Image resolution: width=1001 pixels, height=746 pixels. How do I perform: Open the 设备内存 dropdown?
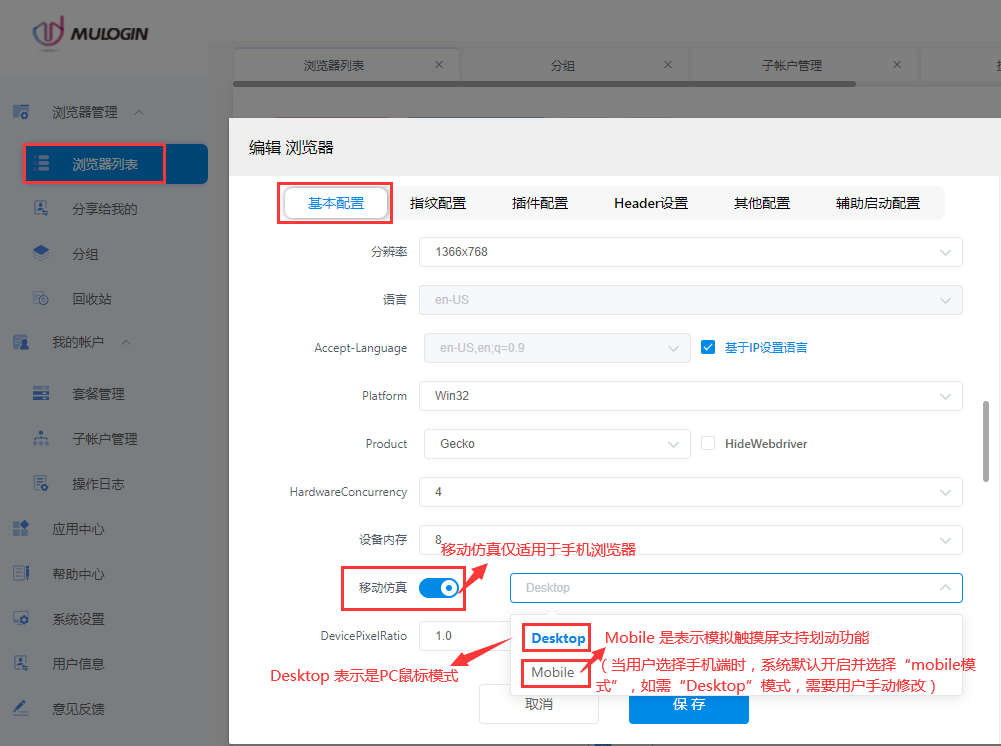[x=691, y=540]
